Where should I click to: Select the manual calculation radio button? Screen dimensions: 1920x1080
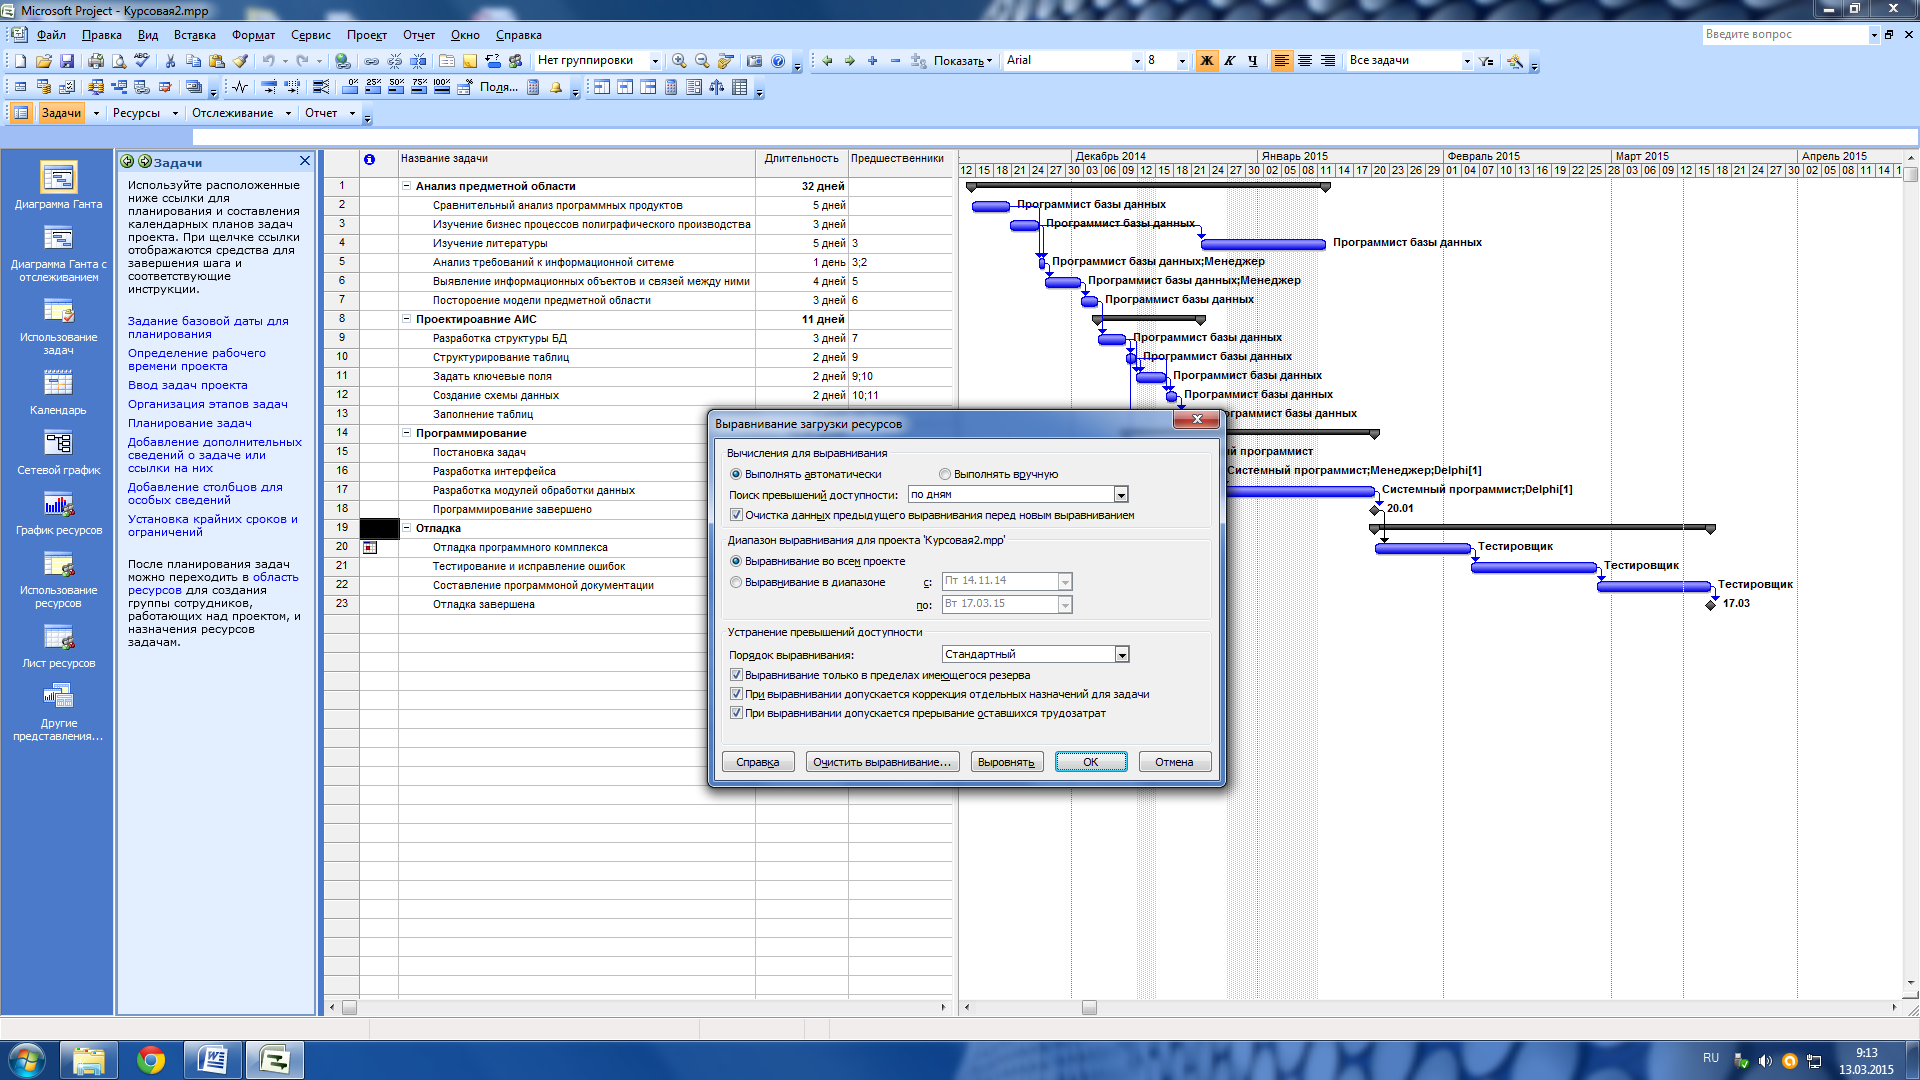(945, 474)
